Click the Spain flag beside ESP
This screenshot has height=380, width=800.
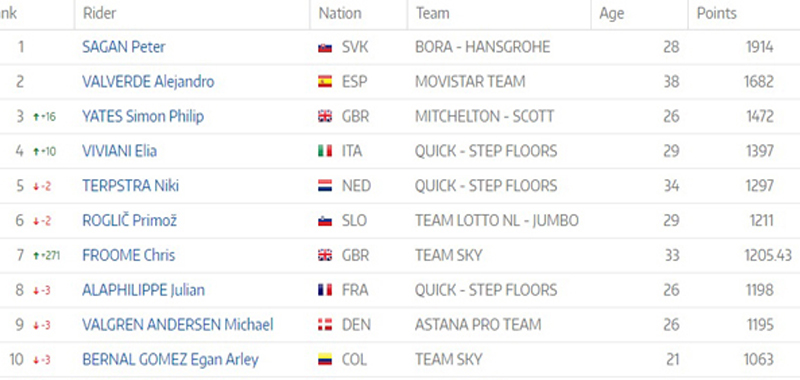pos(325,82)
